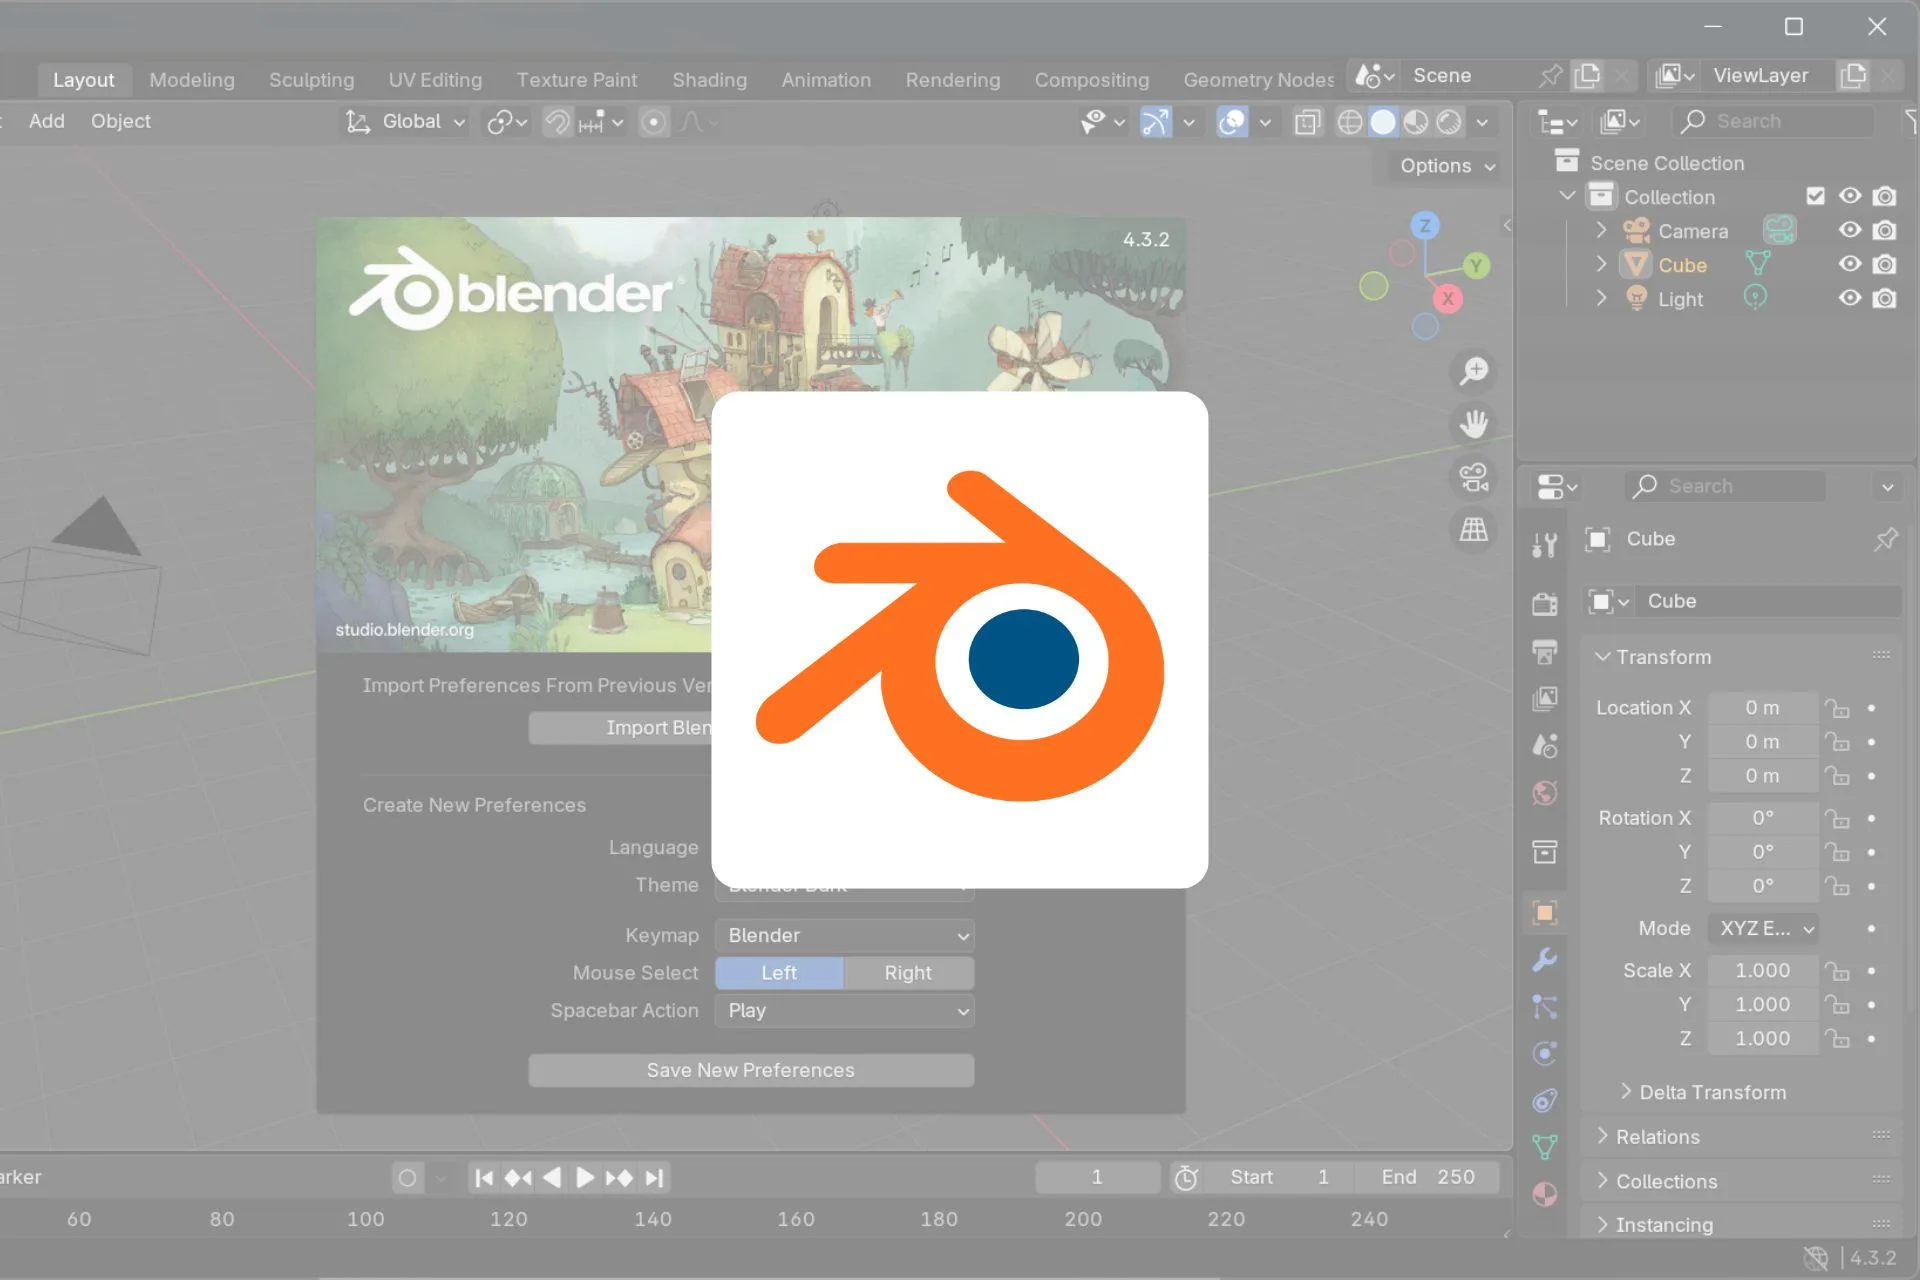Open the viewport zoom tool icon

1474,371
